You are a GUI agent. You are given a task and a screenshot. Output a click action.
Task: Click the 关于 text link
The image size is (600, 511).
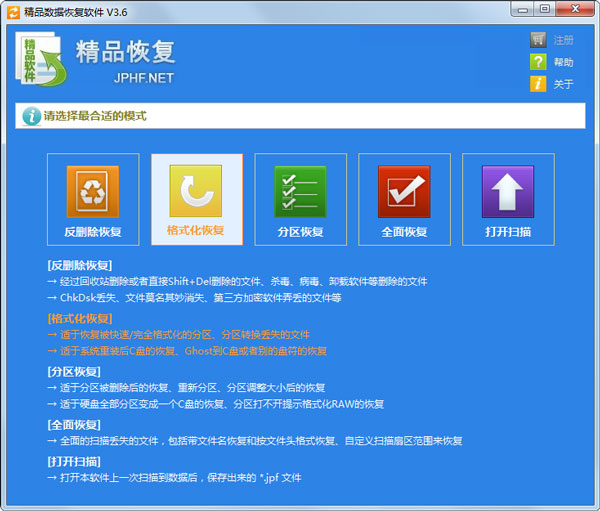tap(563, 84)
